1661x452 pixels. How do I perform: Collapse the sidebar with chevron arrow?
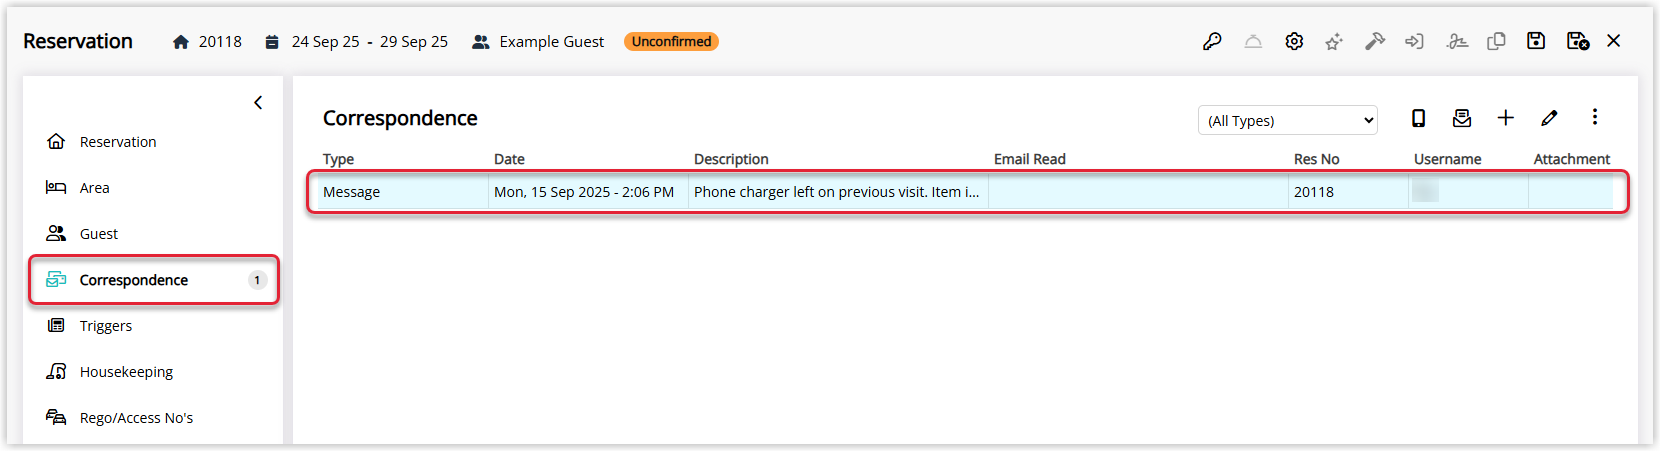click(258, 102)
